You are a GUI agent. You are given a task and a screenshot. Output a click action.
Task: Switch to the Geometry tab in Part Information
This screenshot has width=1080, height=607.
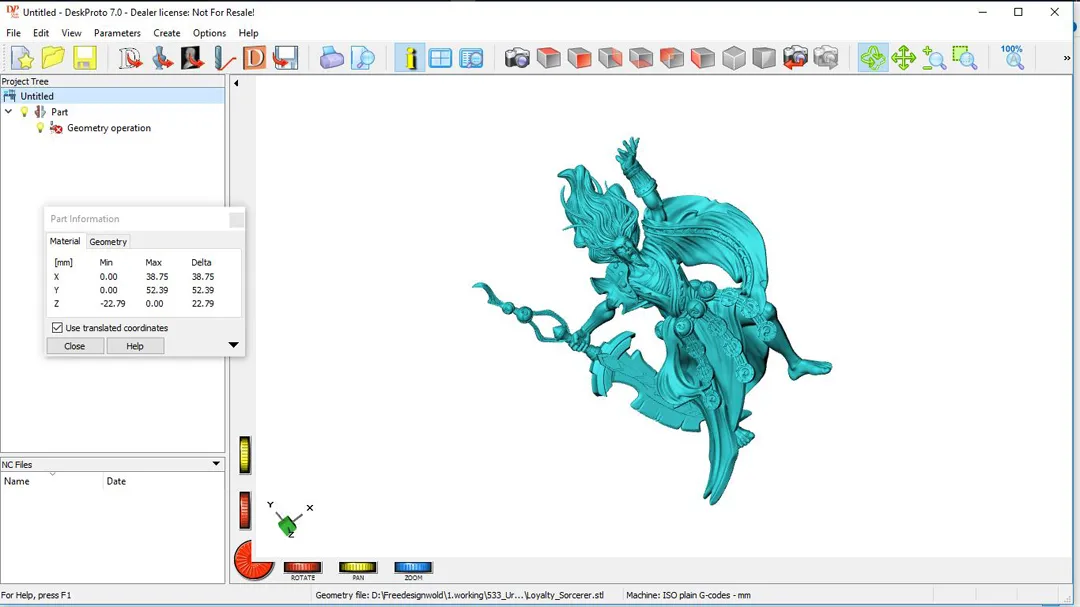click(x=108, y=242)
